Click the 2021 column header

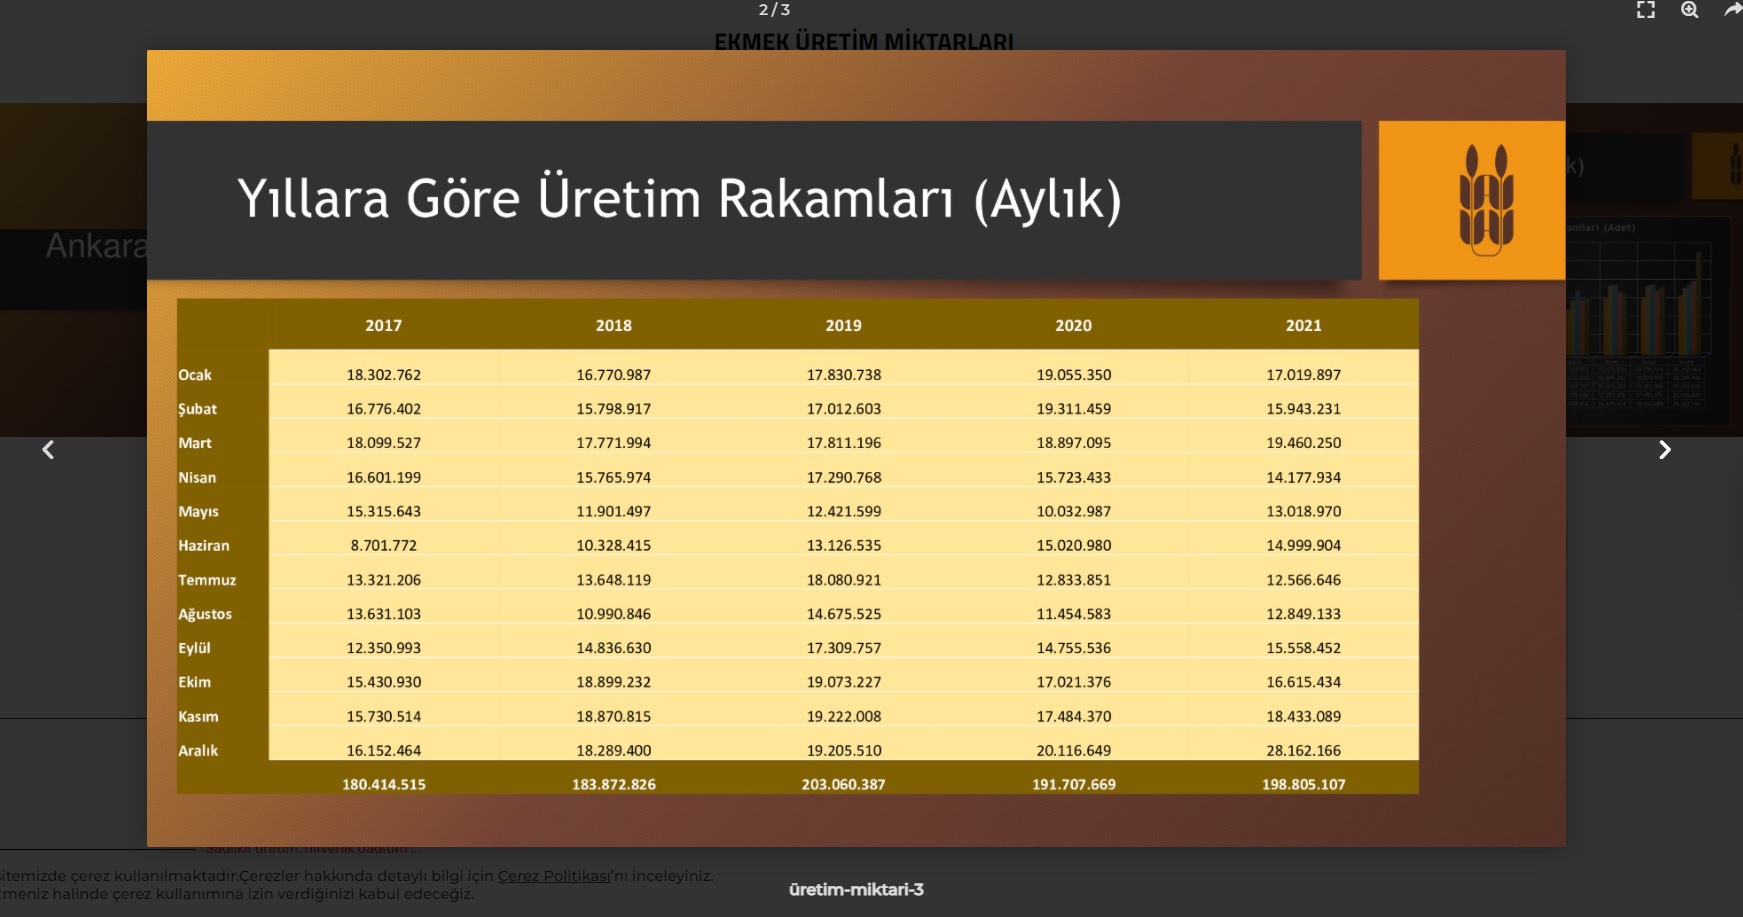[x=1303, y=326]
